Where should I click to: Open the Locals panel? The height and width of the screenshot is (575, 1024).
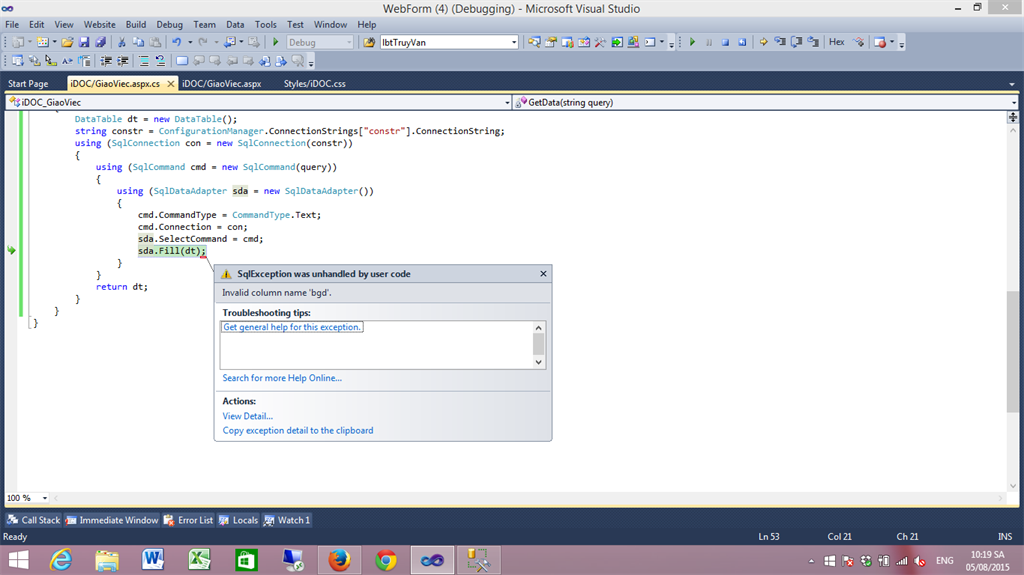point(238,520)
